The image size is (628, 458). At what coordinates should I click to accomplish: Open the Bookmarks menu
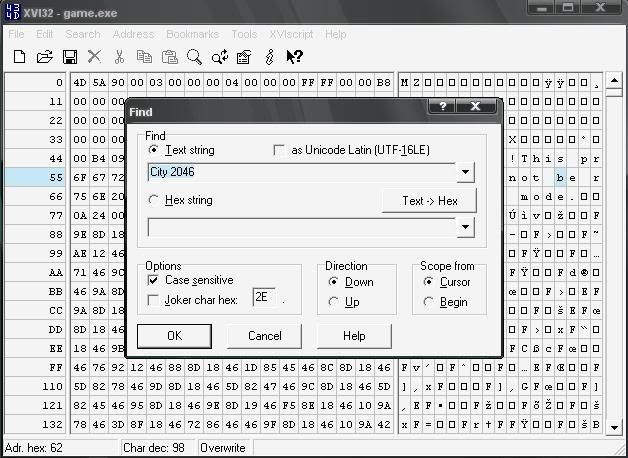point(191,34)
